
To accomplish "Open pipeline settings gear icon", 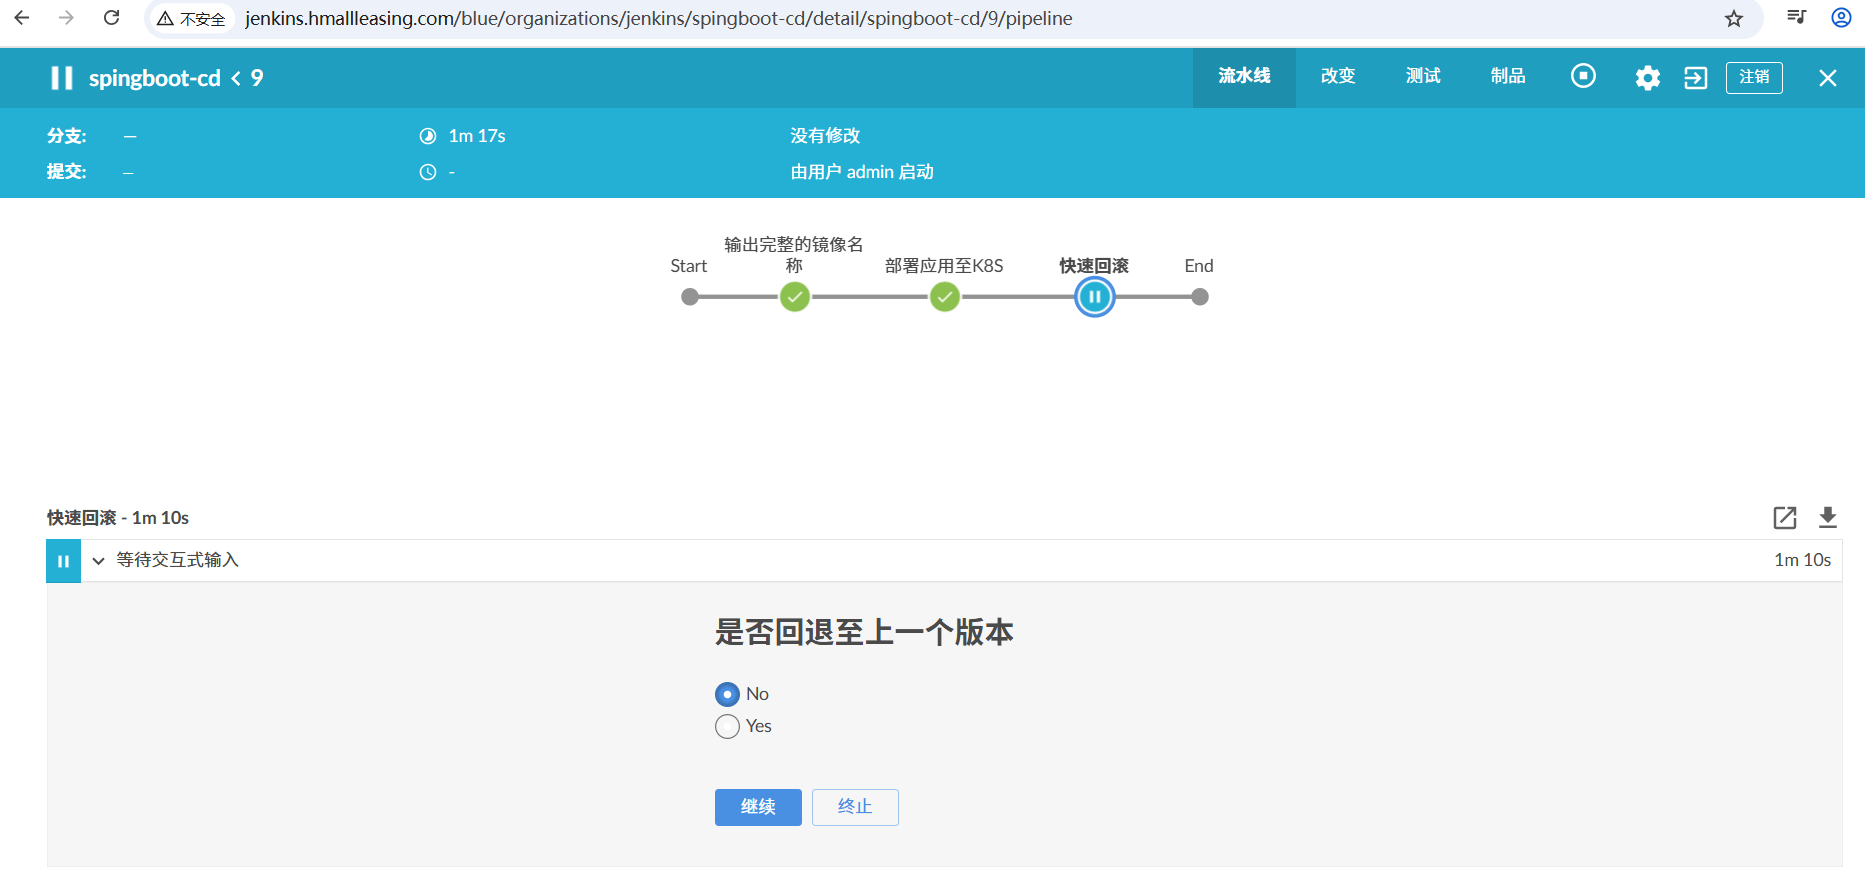I will pos(1647,78).
